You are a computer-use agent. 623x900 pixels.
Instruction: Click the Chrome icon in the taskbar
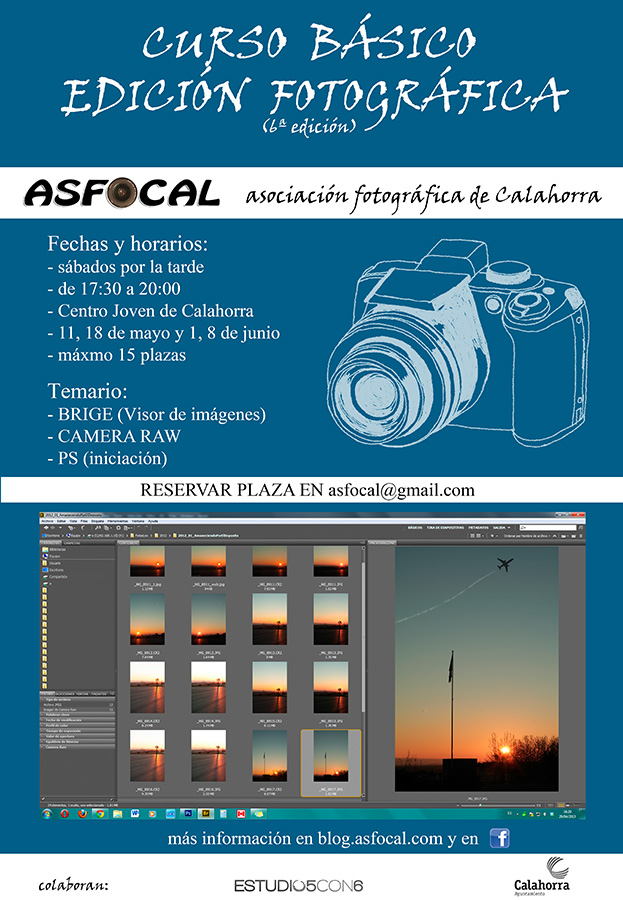click(99, 813)
